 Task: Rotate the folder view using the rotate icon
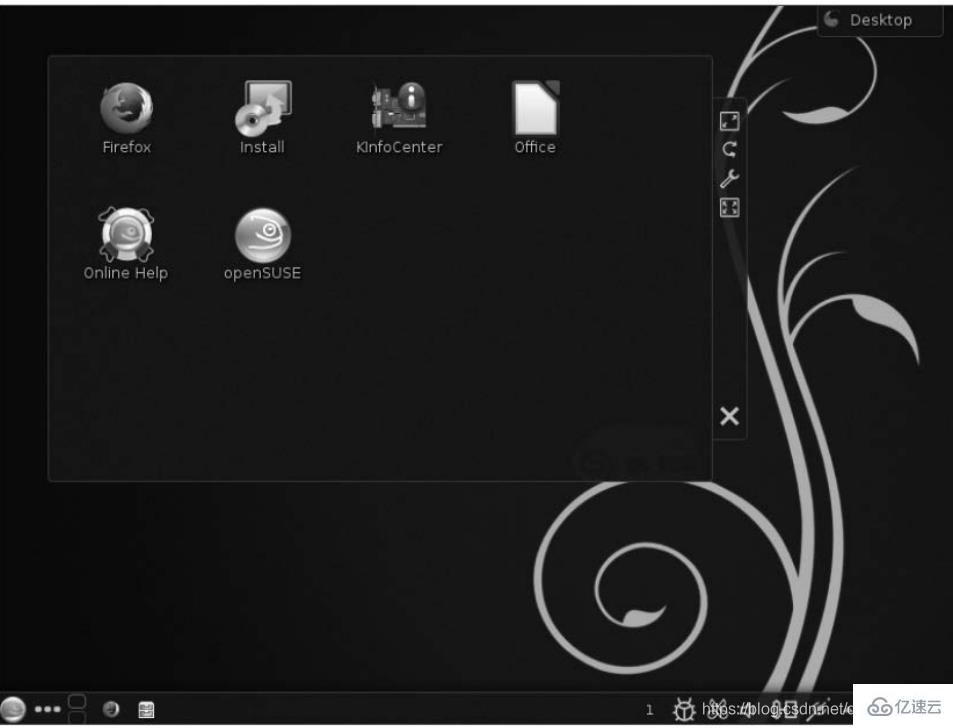730,148
